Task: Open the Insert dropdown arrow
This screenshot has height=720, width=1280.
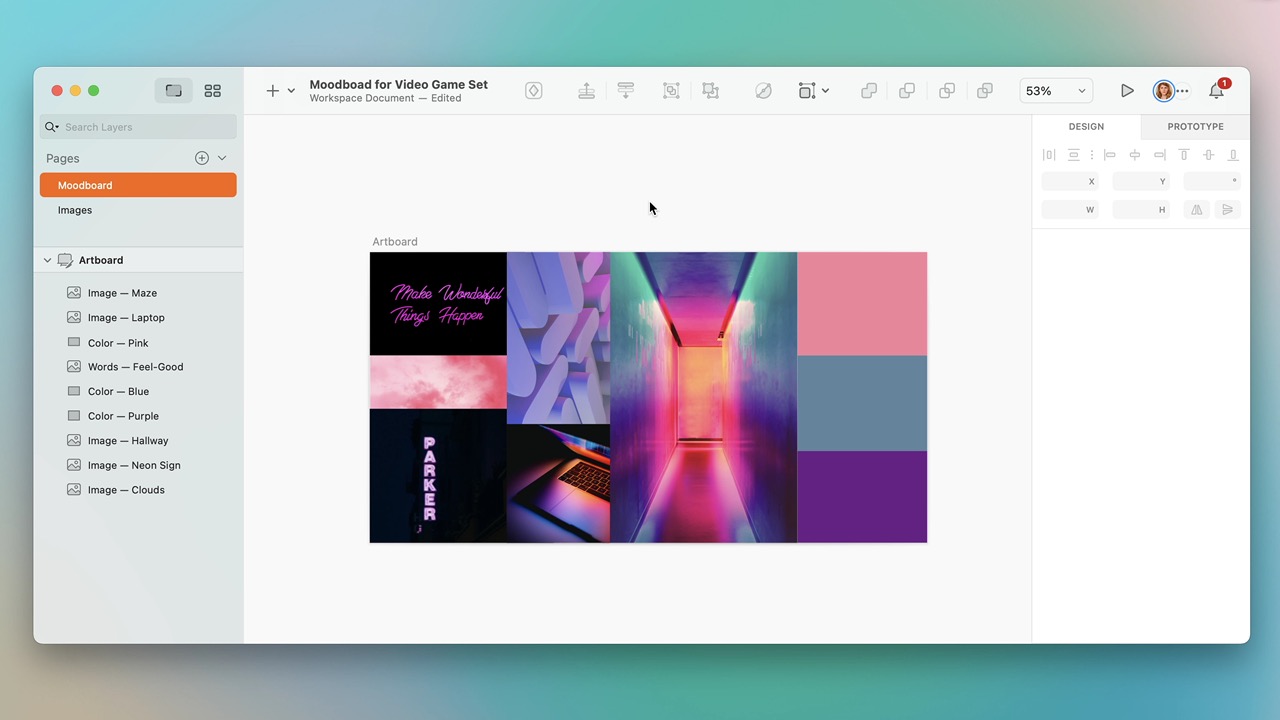Action: coord(291,91)
